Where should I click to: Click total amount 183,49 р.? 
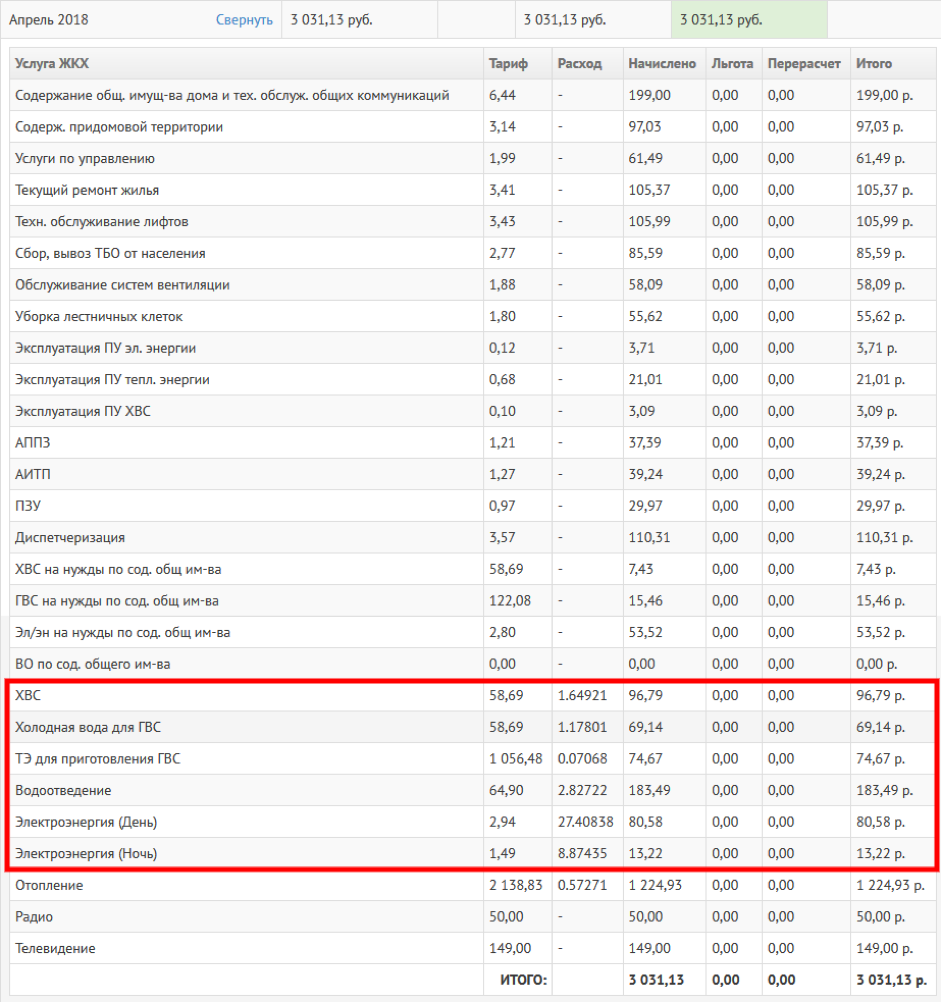coord(884,790)
